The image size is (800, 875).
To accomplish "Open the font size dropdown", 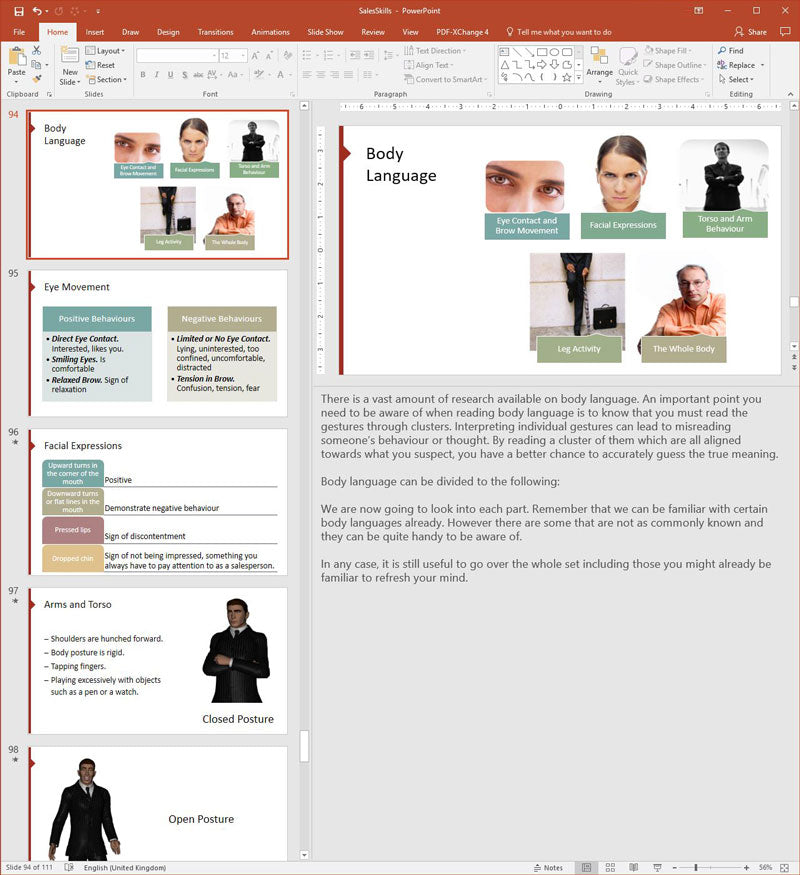I will (x=244, y=56).
